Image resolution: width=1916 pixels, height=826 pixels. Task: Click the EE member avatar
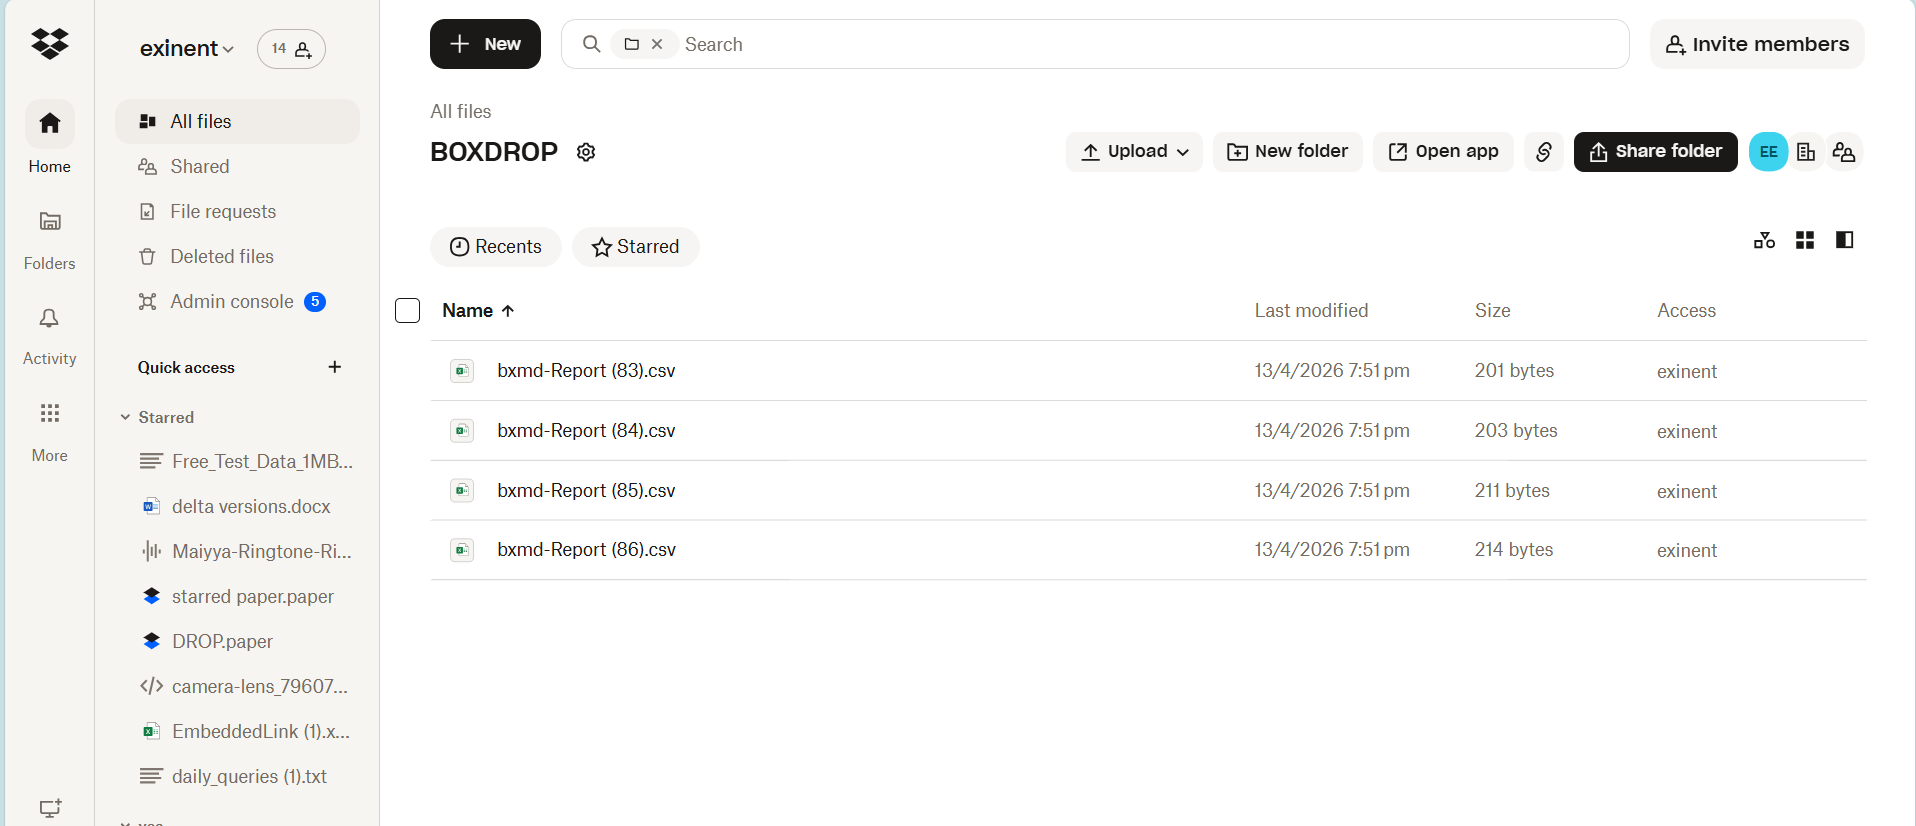point(1768,152)
